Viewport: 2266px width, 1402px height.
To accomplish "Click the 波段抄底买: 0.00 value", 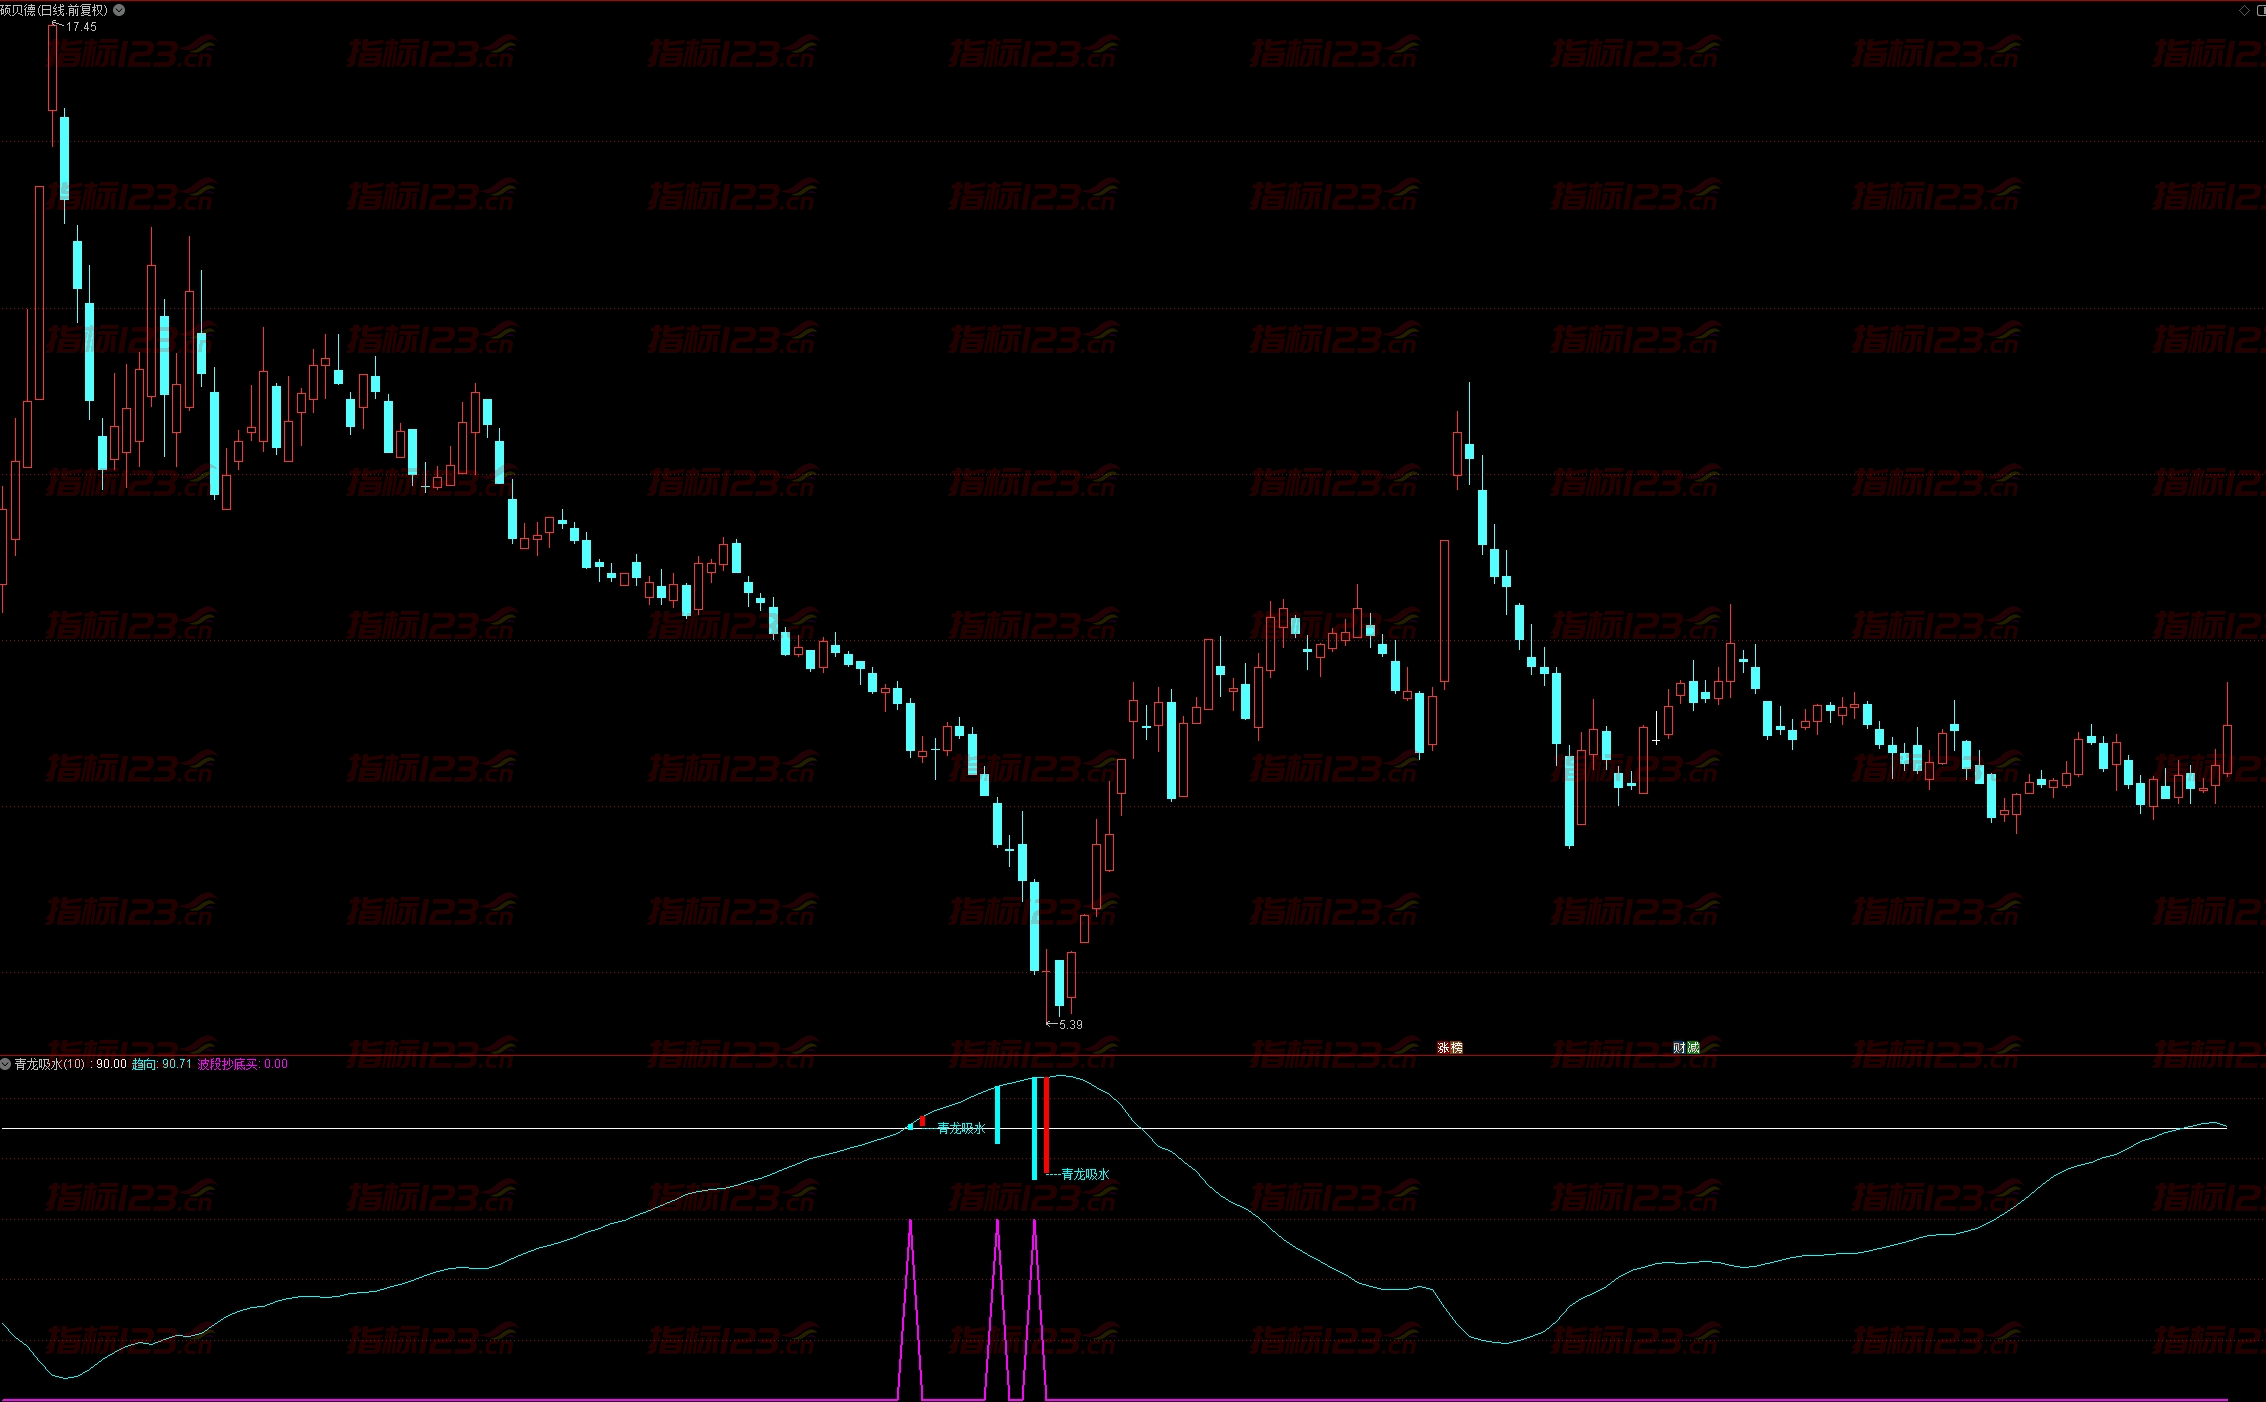I will point(243,1064).
